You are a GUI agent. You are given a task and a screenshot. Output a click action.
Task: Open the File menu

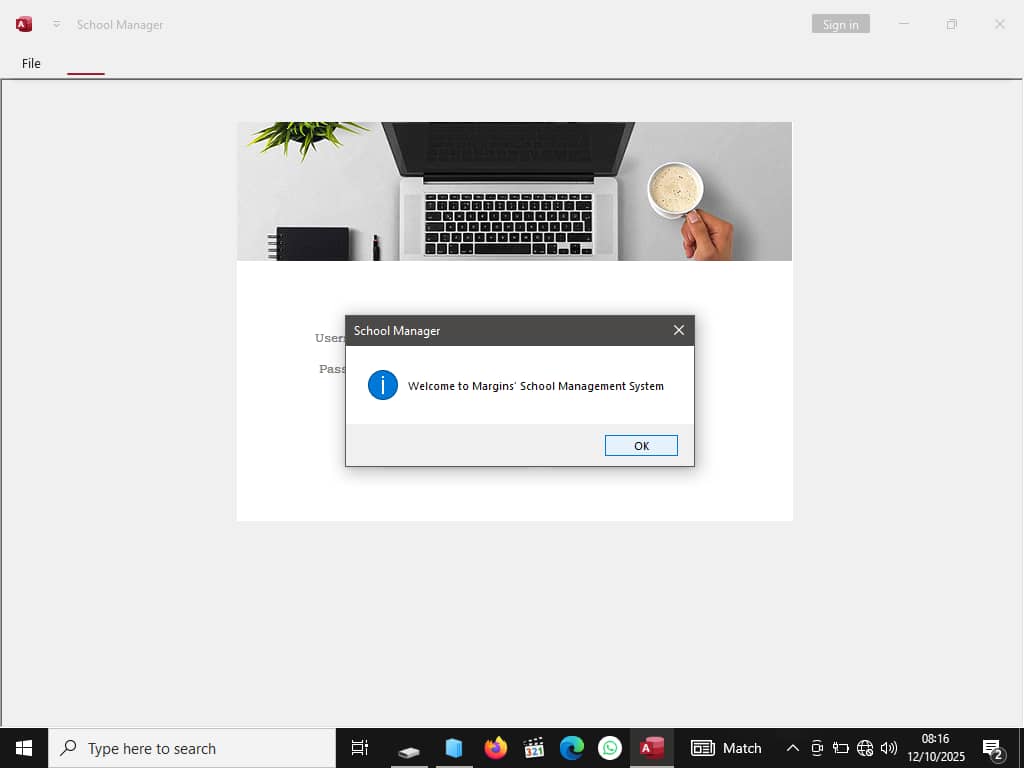coord(31,63)
